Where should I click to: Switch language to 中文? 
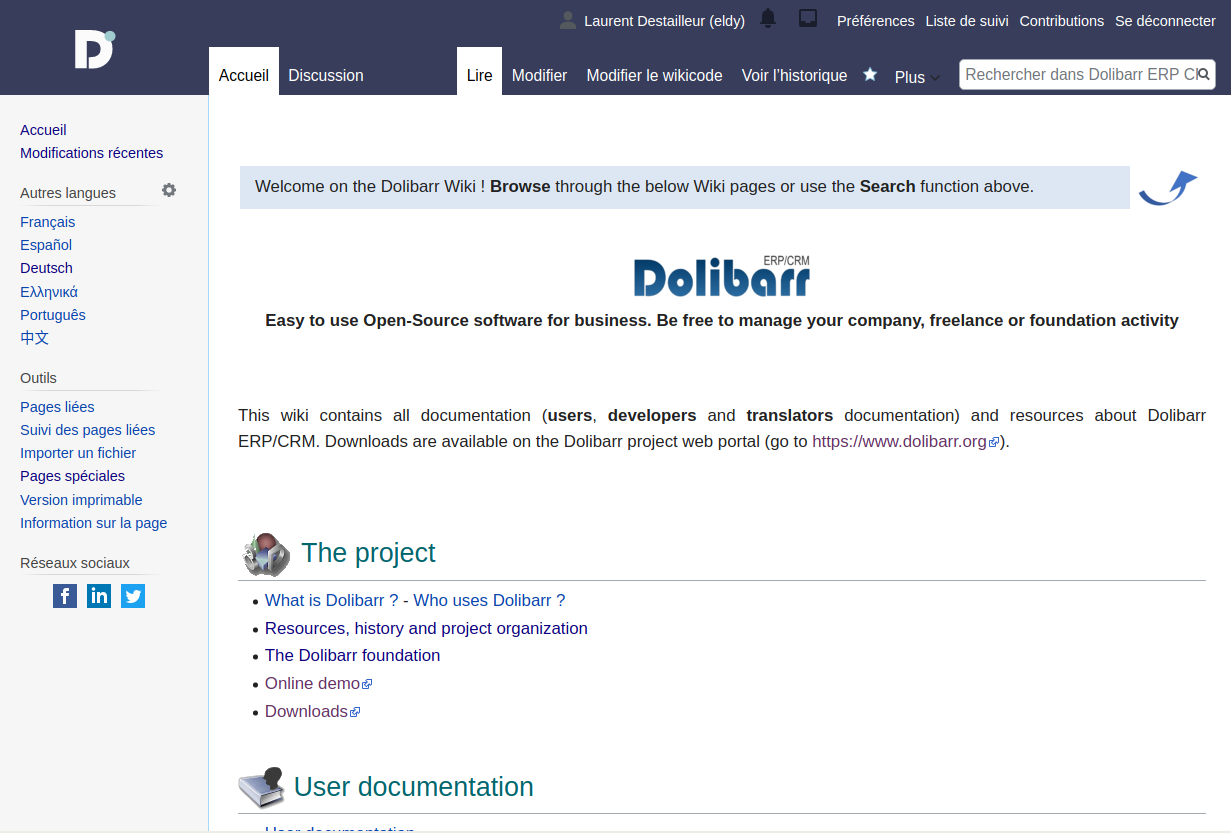coord(34,338)
